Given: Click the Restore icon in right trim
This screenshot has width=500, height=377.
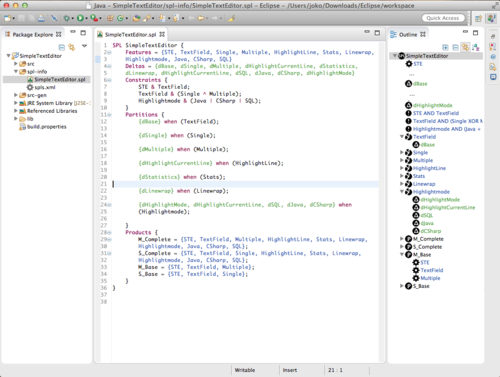Looking at the screenshot, I should pyautogui.click(x=493, y=36).
